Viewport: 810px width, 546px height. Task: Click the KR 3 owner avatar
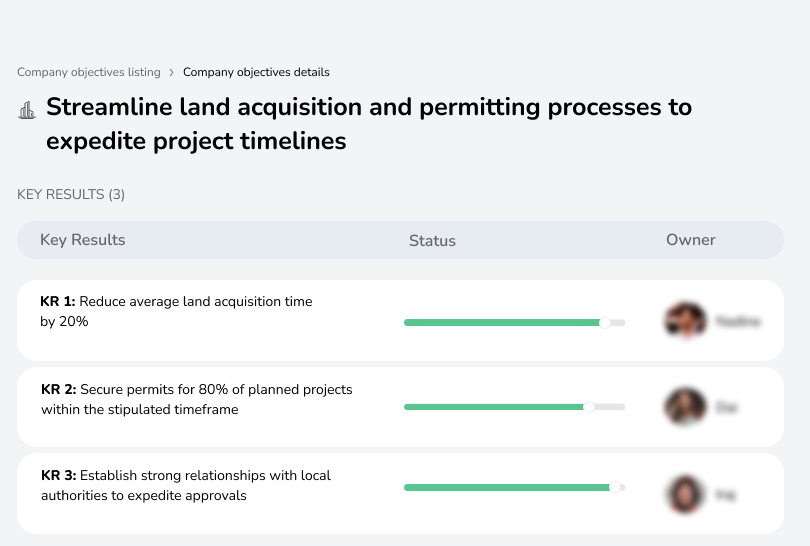point(685,494)
